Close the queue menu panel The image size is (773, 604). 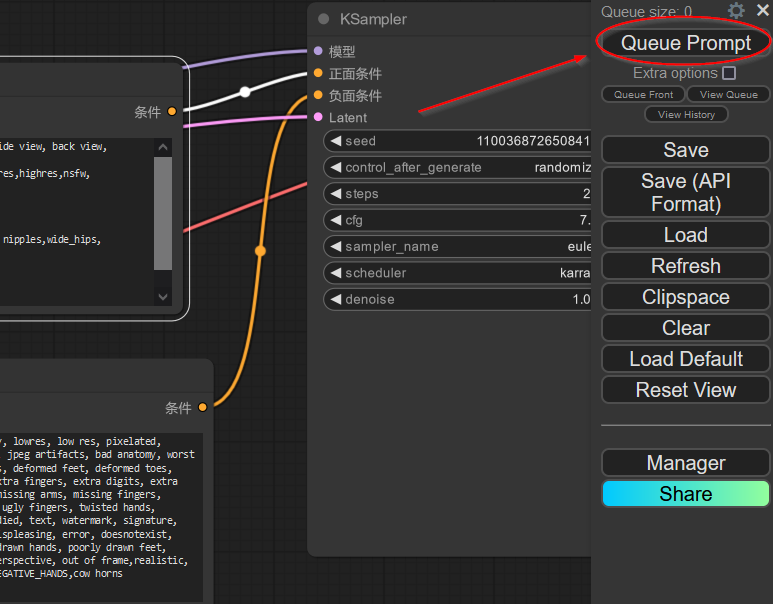763,10
